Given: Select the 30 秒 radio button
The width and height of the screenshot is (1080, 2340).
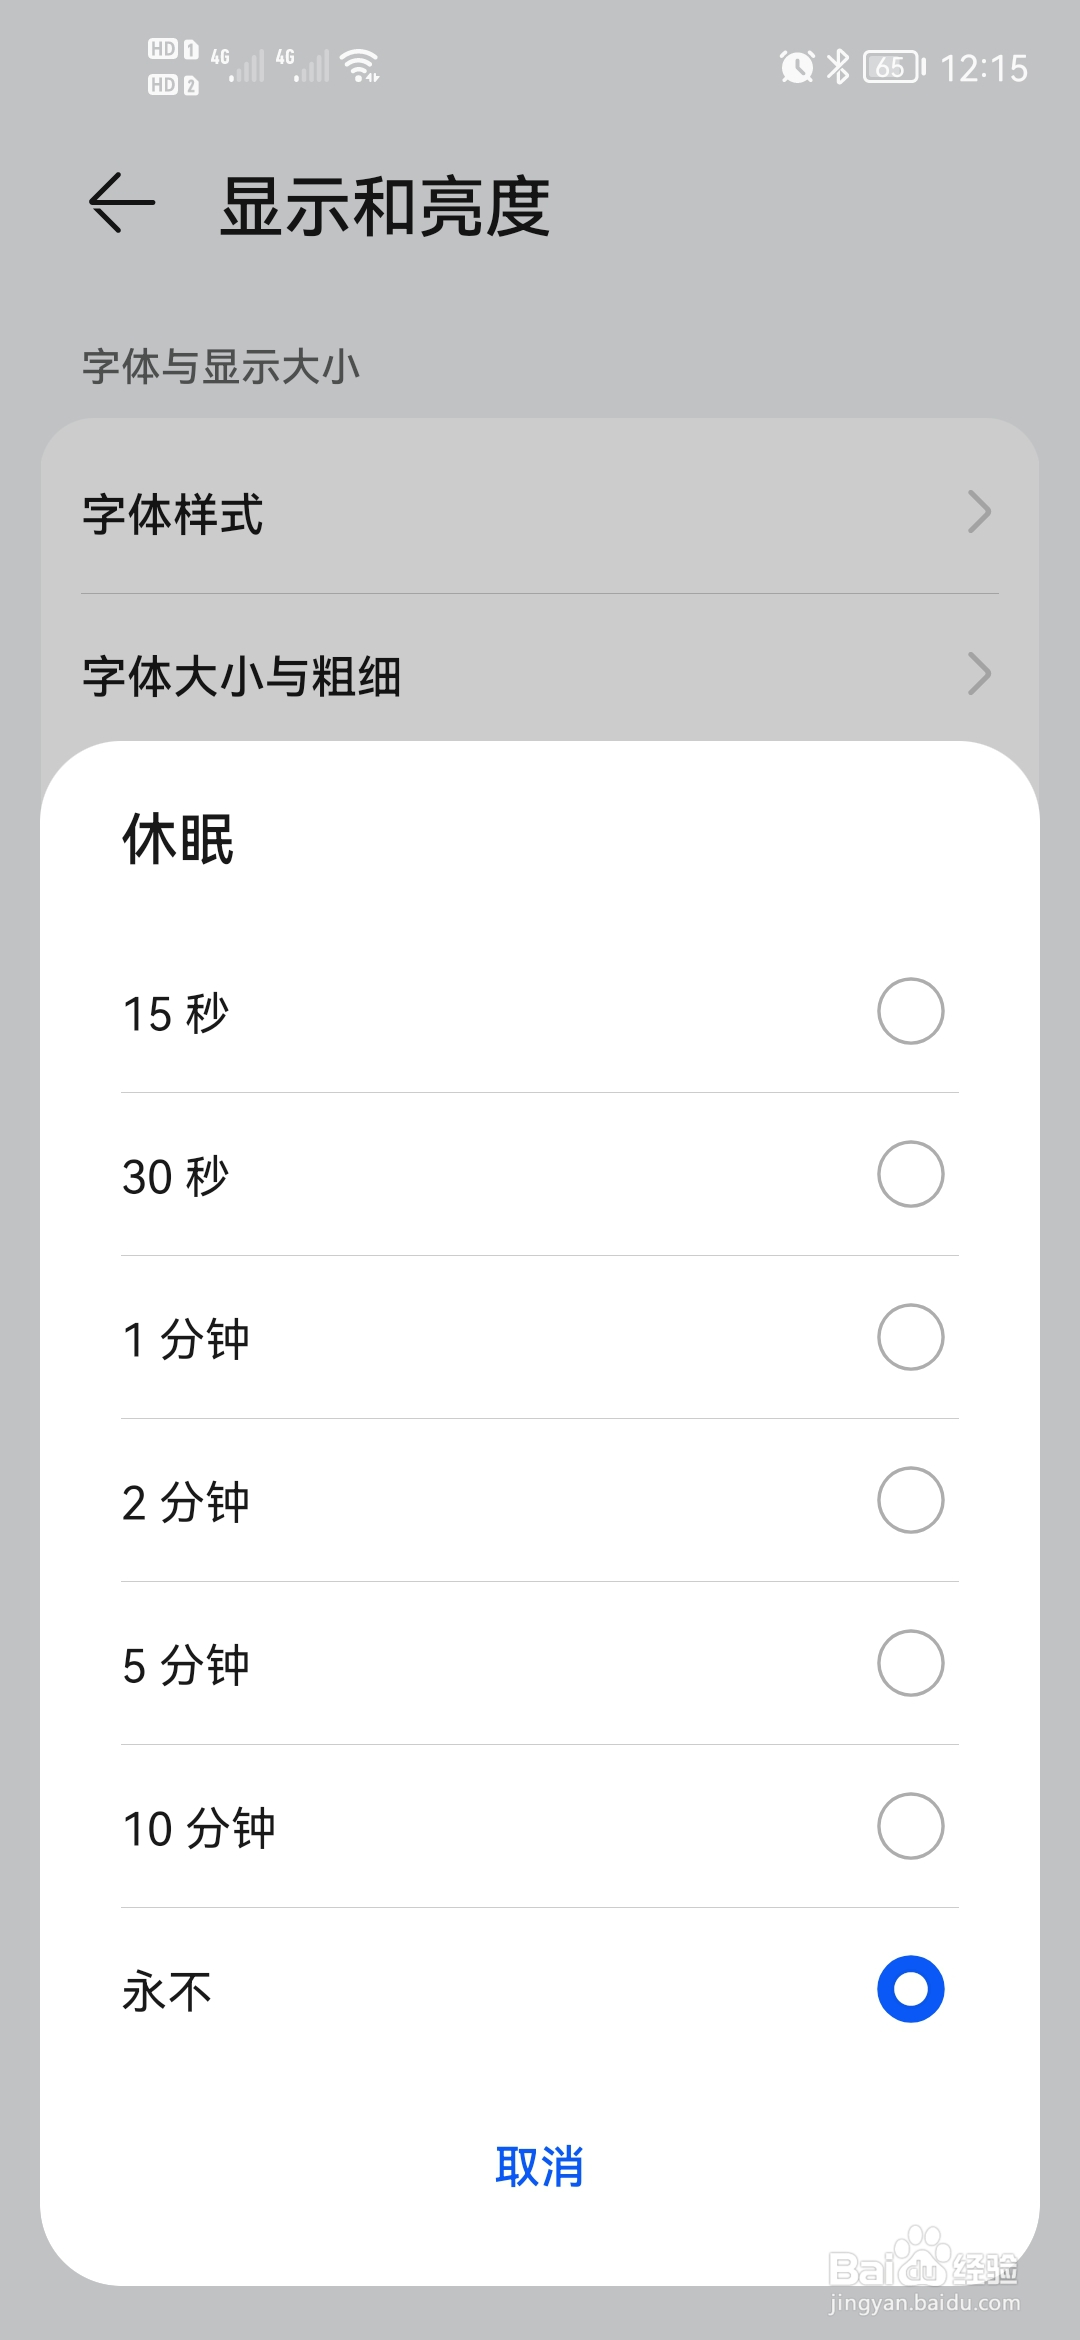Looking at the screenshot, I should click(x=910, y=1174).
